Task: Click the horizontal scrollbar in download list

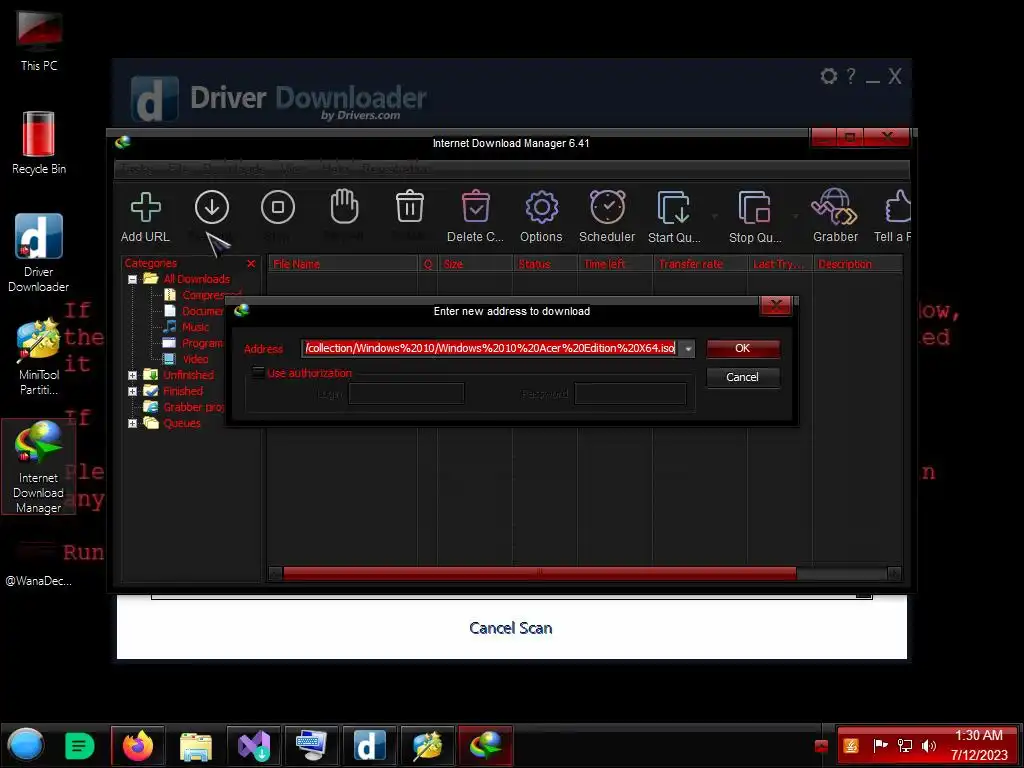Action: tap(539, 573)
